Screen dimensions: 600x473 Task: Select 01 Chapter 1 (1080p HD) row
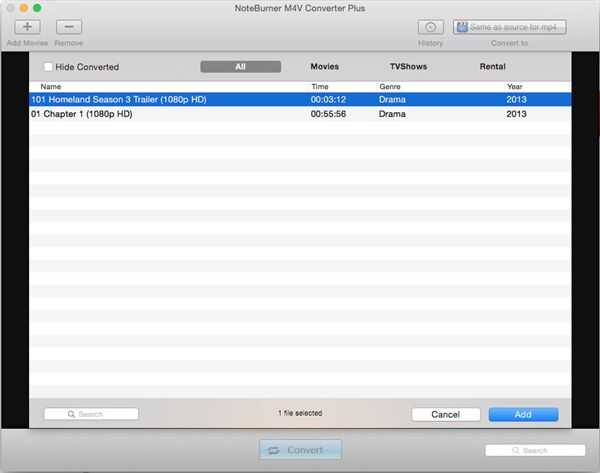300,114
